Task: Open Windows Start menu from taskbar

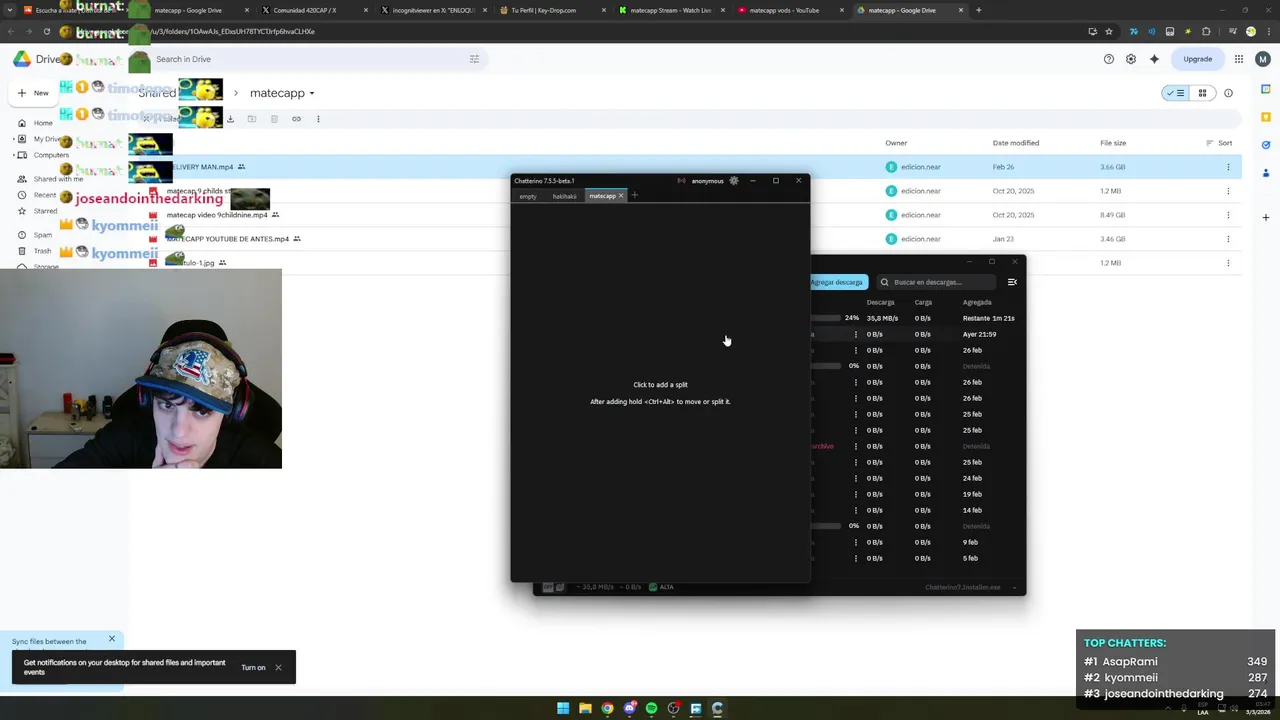Action: coord(563,708)
